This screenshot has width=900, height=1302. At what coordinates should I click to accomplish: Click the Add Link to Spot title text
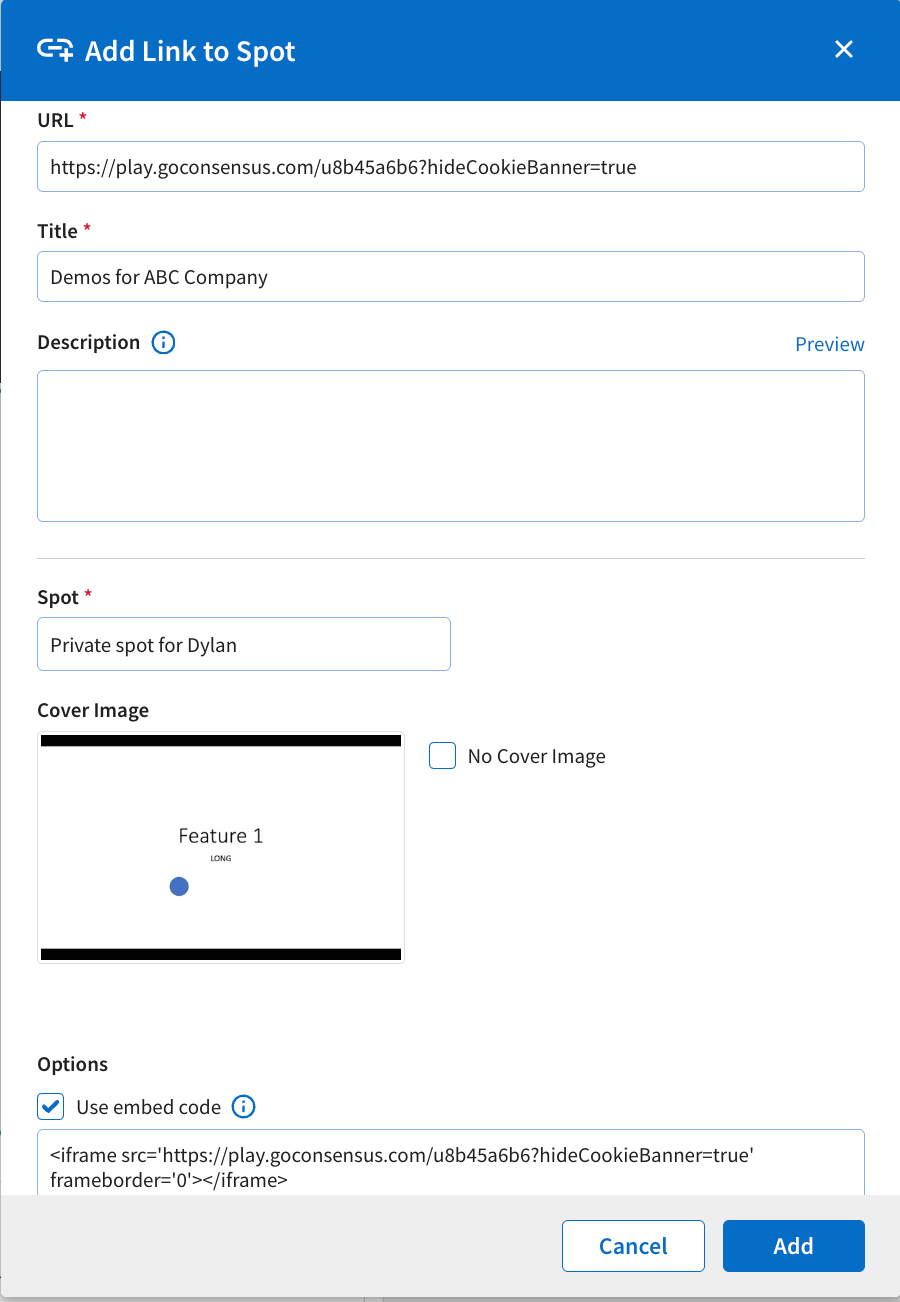(x=190, y=51)
